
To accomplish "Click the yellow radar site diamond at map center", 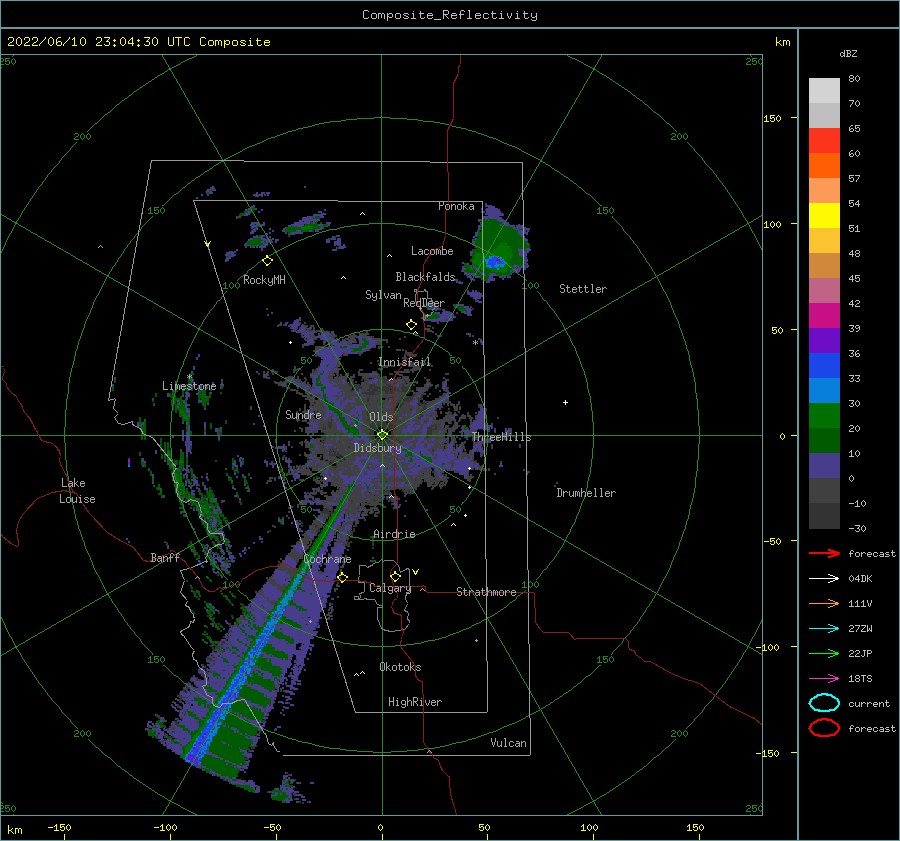I will (x=382, y=435).
